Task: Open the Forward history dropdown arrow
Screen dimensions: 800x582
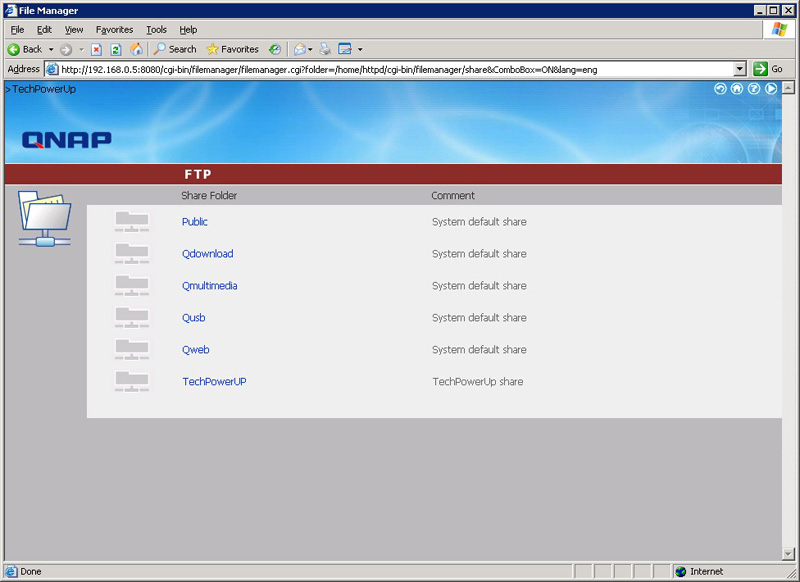Action: coord(81,49)
